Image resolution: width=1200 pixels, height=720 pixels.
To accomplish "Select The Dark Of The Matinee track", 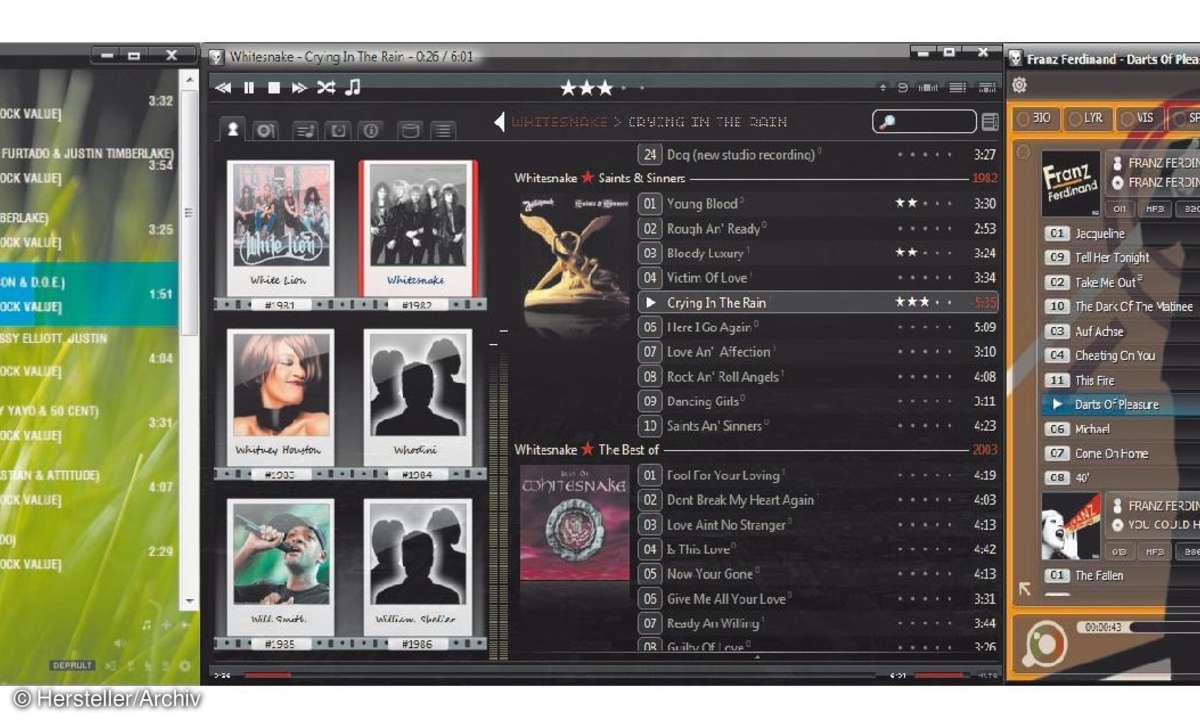I will click(1121, 307).
